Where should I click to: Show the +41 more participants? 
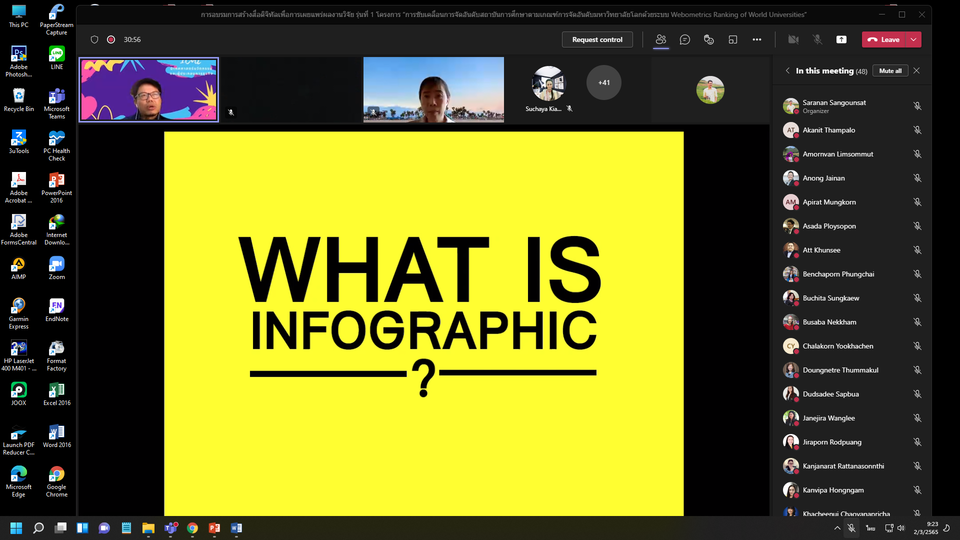click(x=604, y=83)
